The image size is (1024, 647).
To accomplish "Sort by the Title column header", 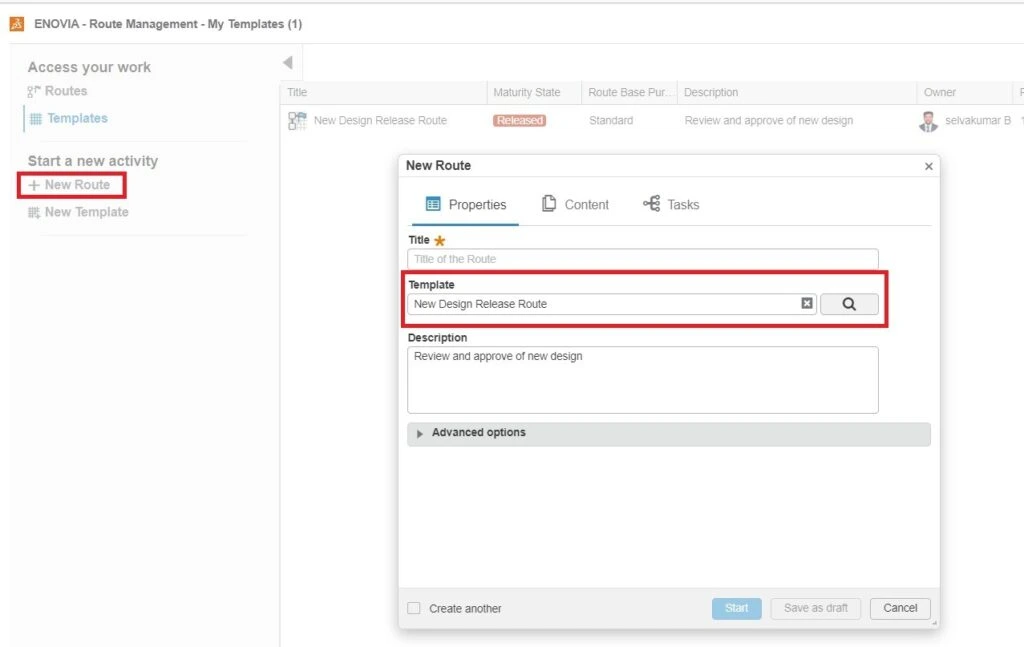I will coord(384,92).
